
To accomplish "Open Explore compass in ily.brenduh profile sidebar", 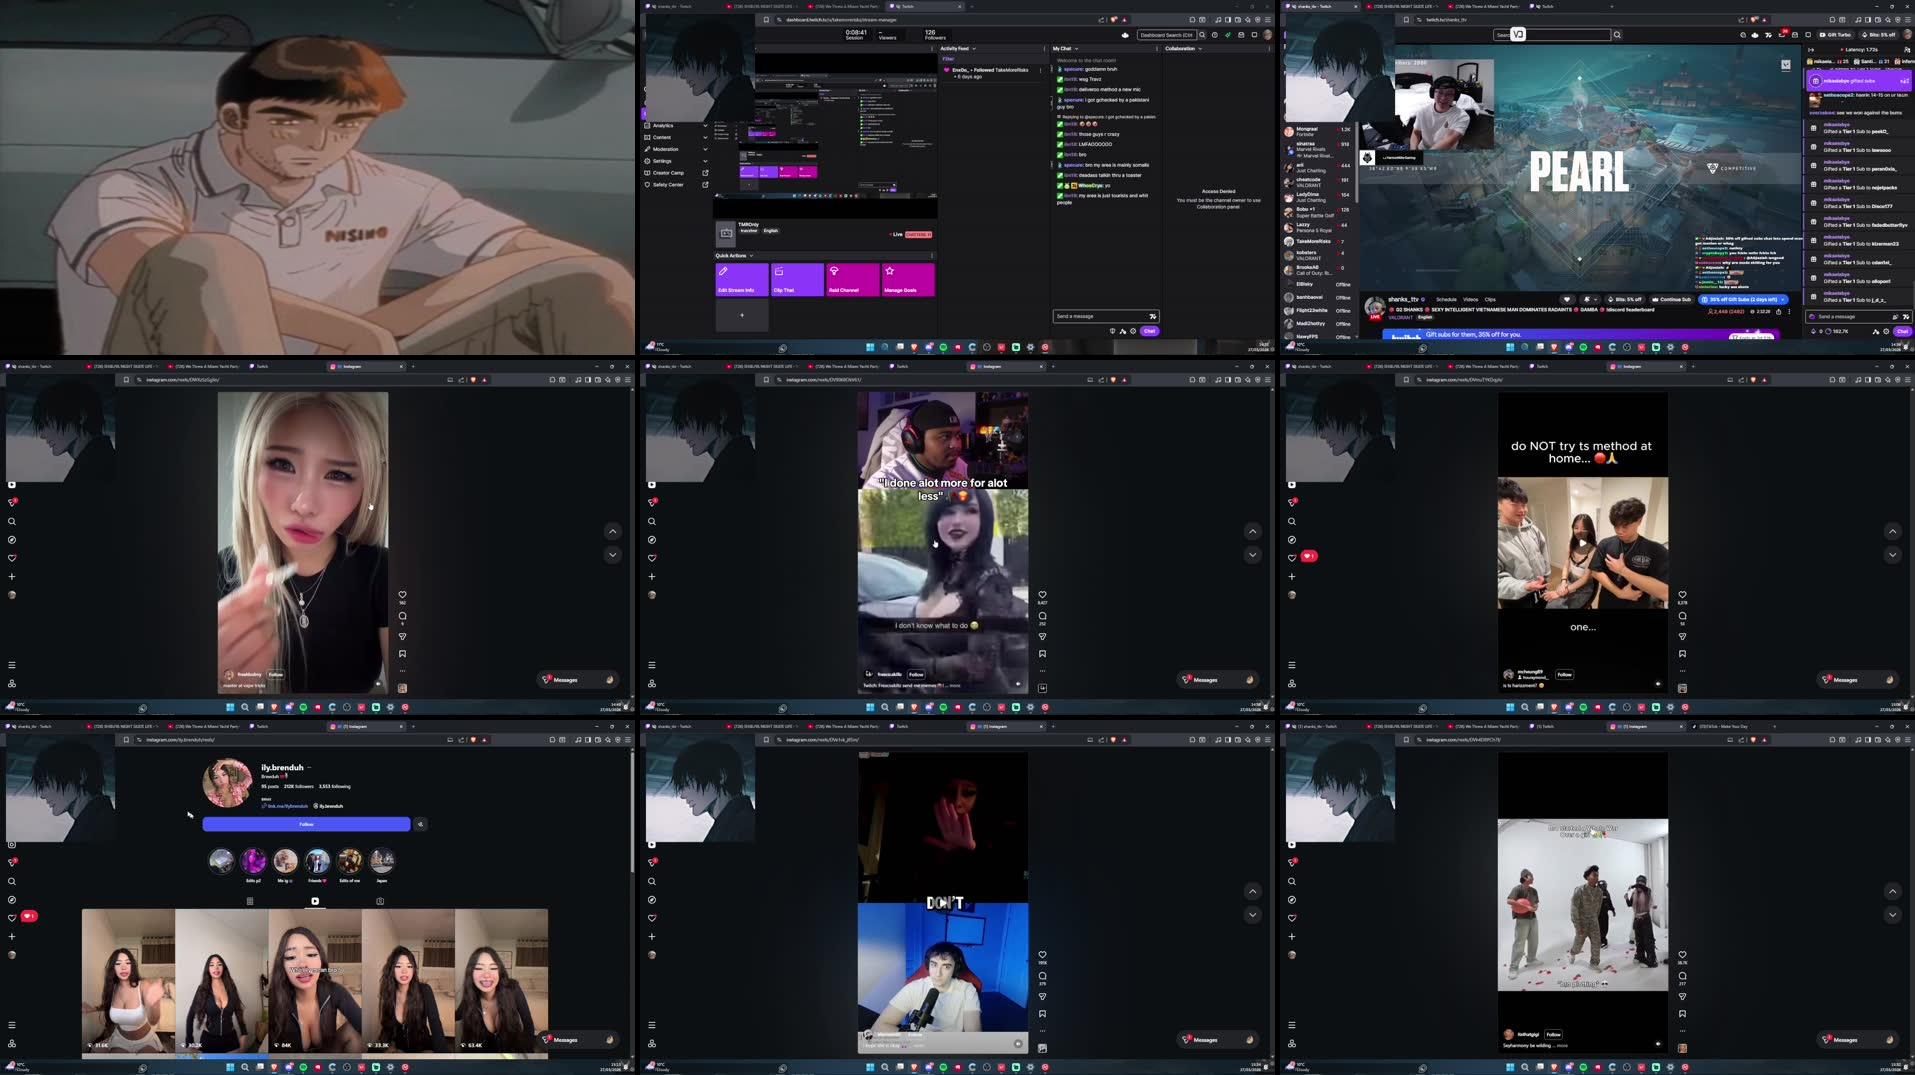I will pos(12,900).
